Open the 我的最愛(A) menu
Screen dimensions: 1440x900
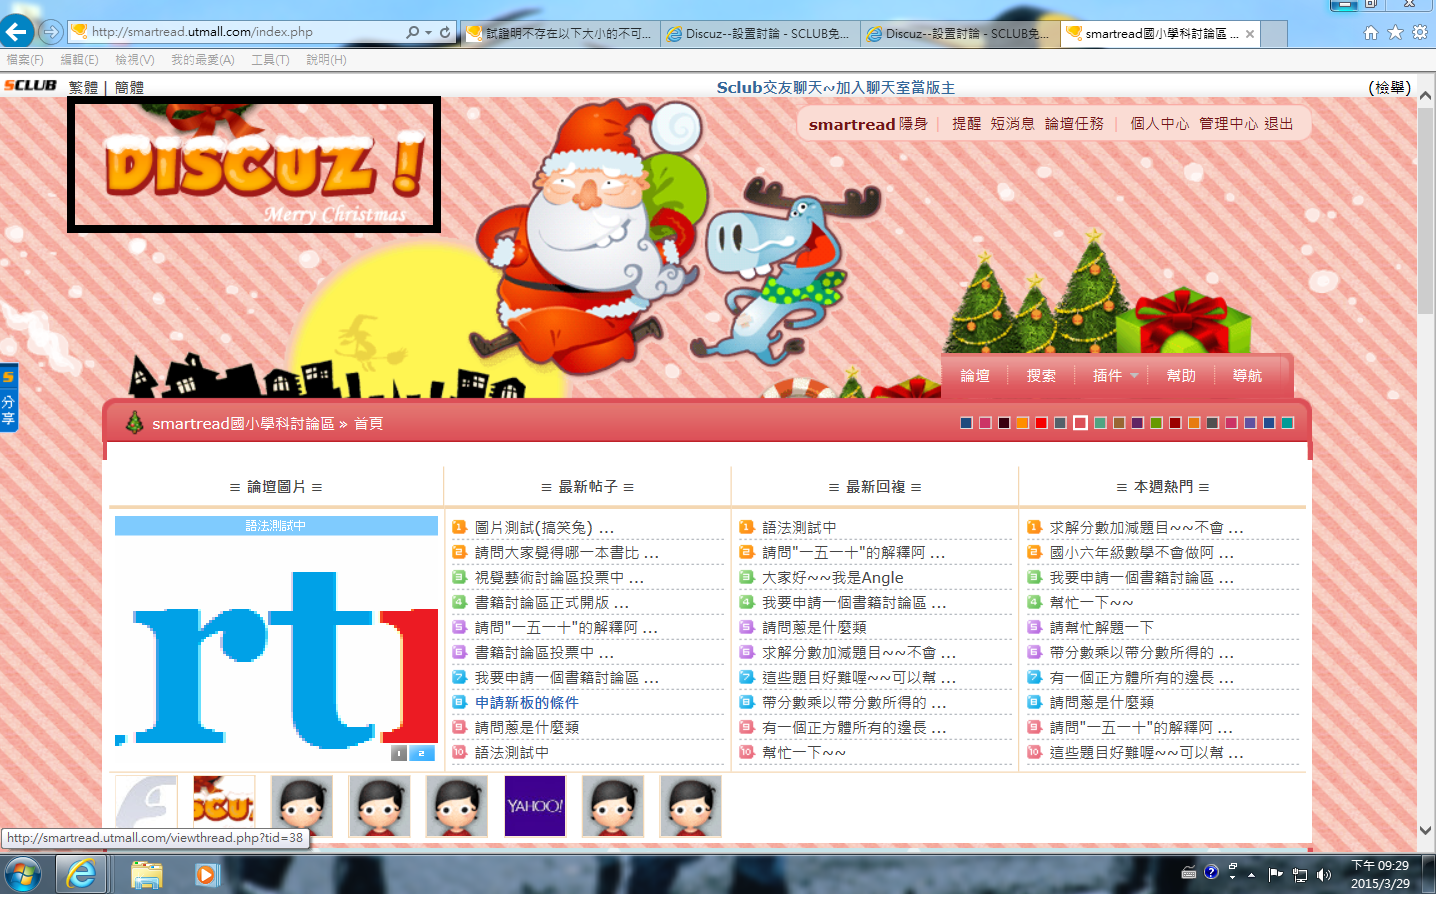tap(202, 60)
